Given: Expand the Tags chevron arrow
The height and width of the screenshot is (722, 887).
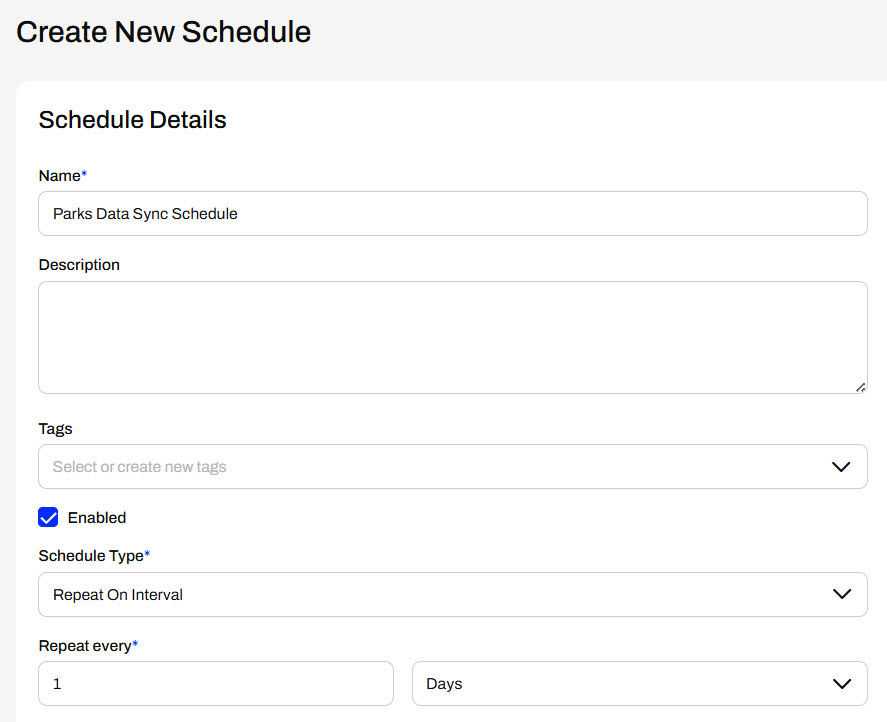Looking at the screenshot, I should pos(841,467).
